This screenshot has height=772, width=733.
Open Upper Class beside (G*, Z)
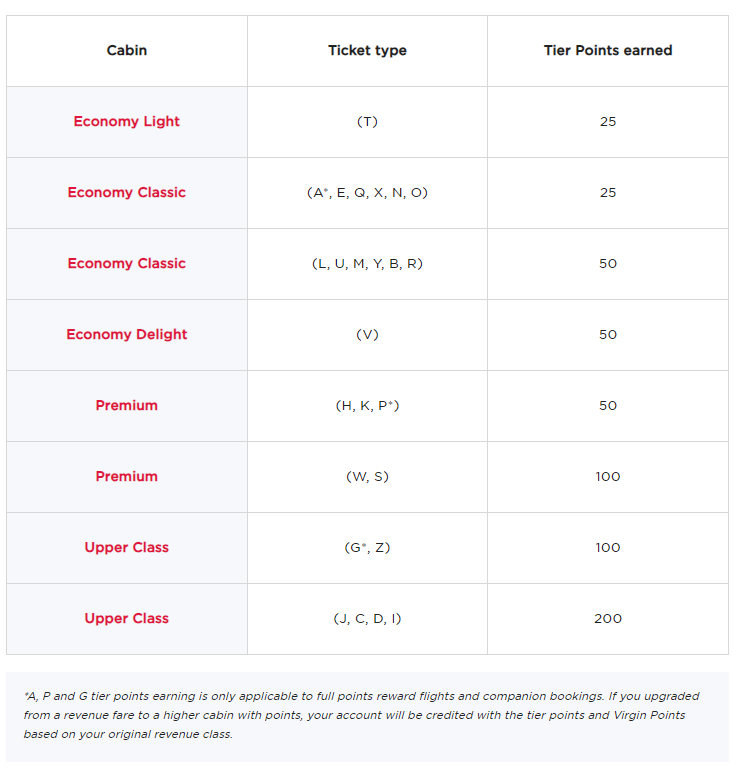(x=127, y=548)
